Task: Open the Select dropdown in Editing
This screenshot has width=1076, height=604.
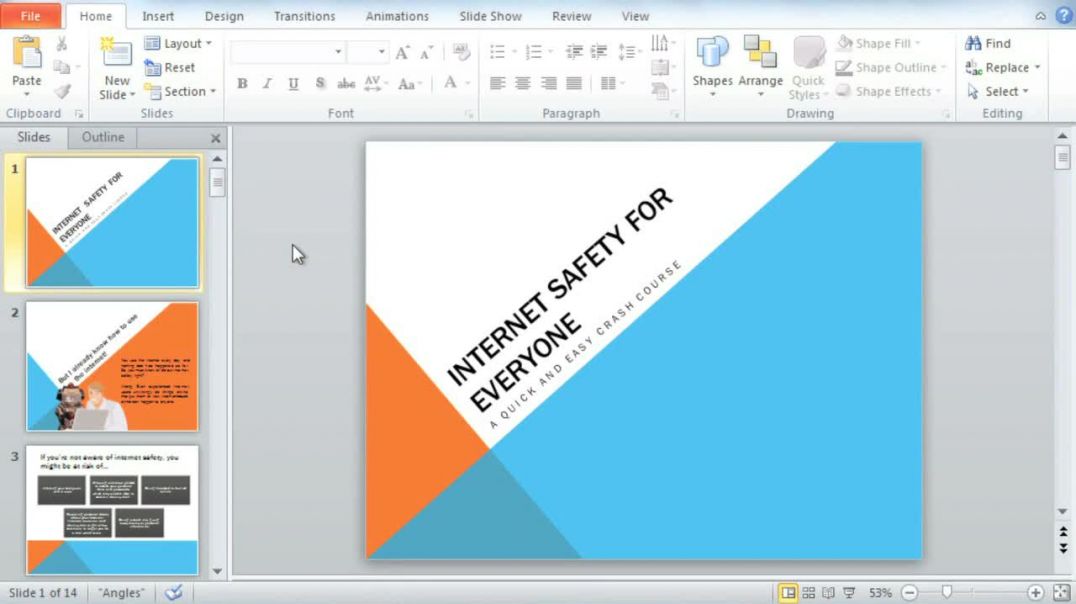Action: 998,91
